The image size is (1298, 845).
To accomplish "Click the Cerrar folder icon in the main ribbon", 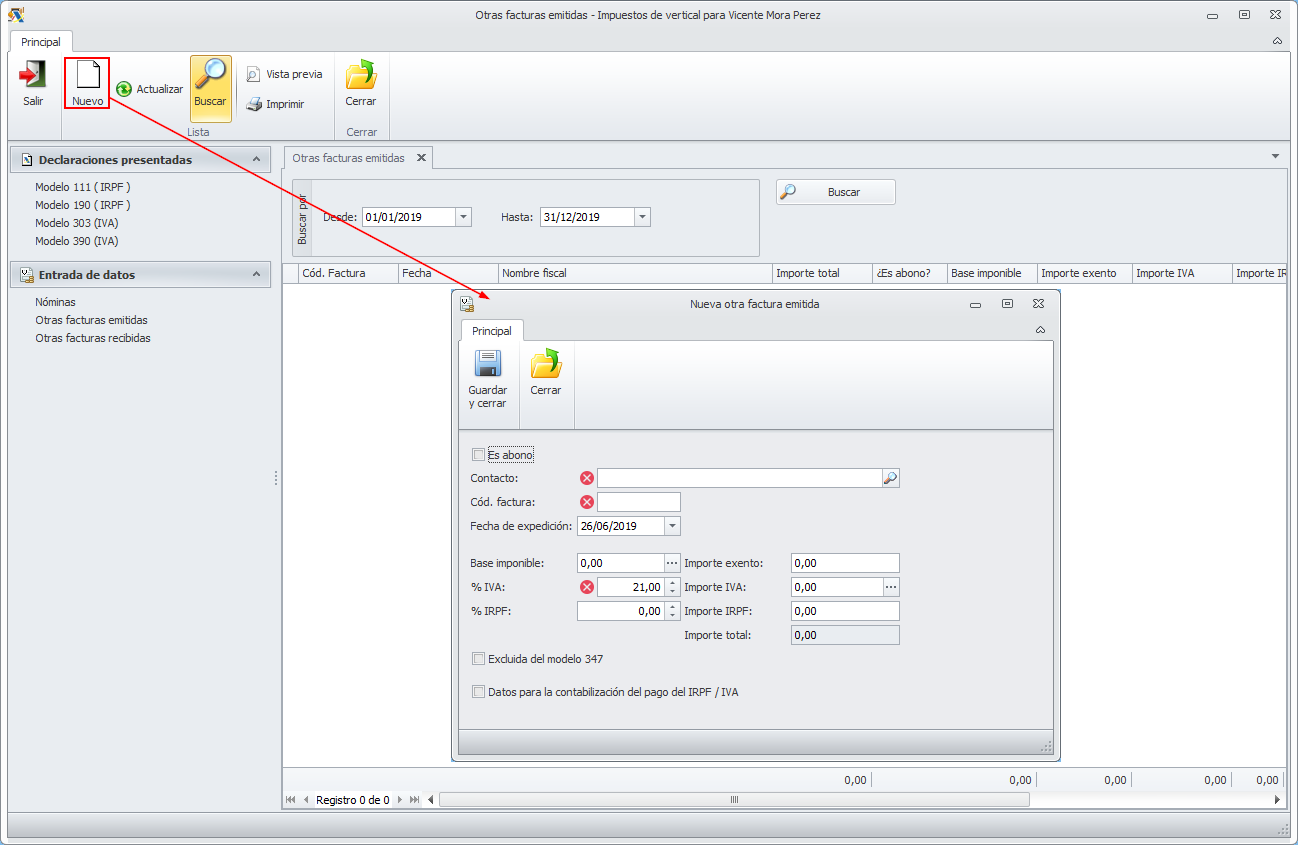I will point(361,76).
